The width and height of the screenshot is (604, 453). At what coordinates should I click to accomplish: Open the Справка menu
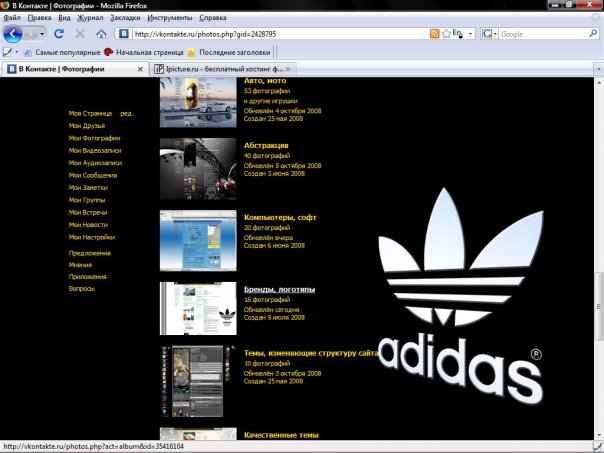coord(213,18)
